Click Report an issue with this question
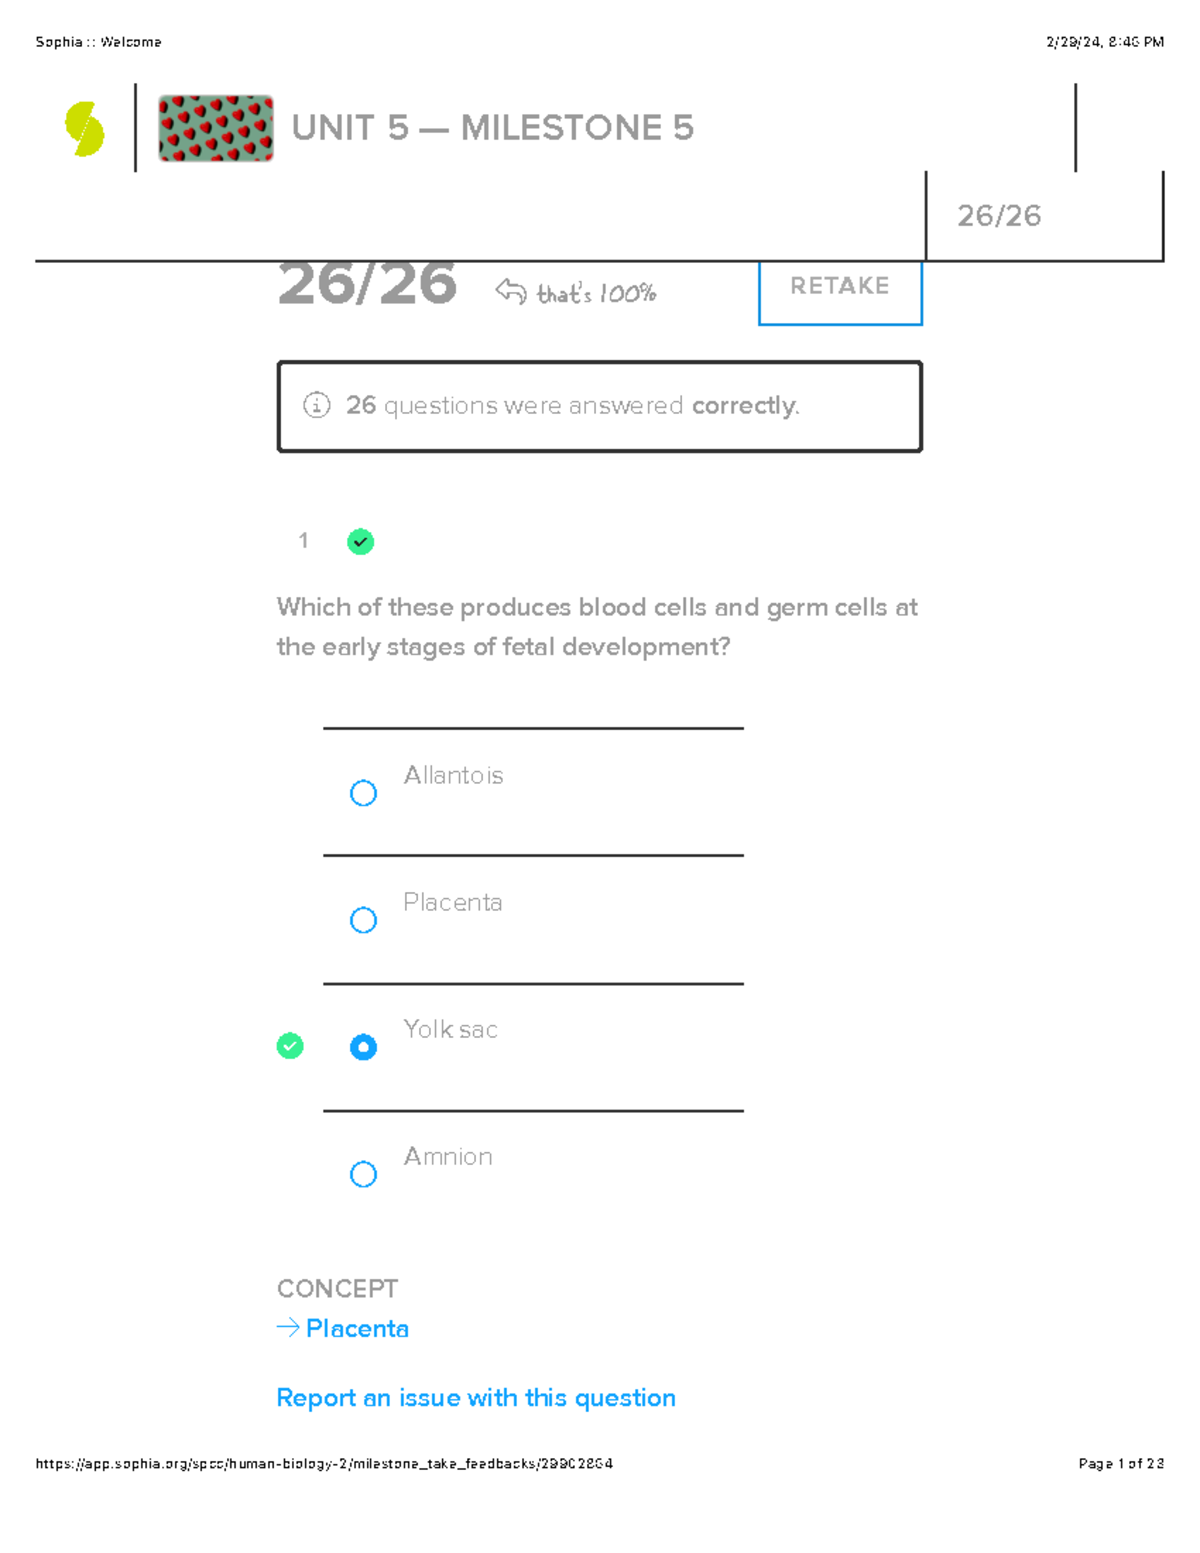Viewport: 1200px width, 1553px height. click(x=476, y=1397)
